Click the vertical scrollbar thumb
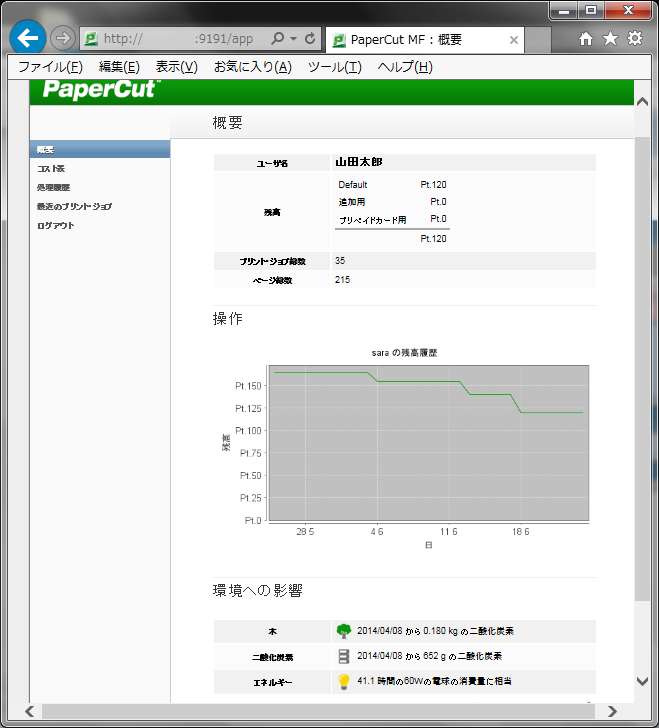 642,369
